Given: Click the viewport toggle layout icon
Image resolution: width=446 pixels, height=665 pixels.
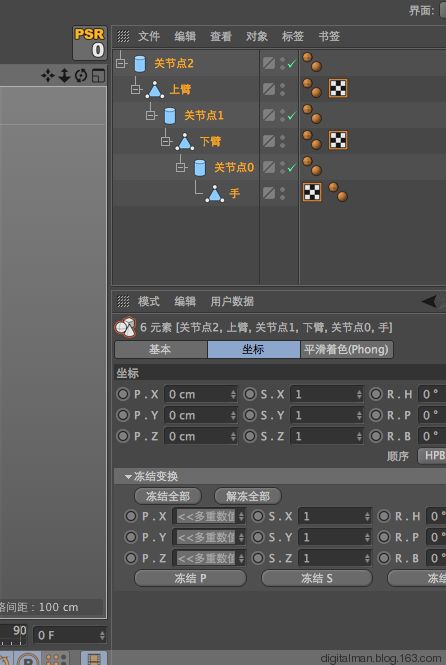Looking at the screenshot, I should click(98, 76).
